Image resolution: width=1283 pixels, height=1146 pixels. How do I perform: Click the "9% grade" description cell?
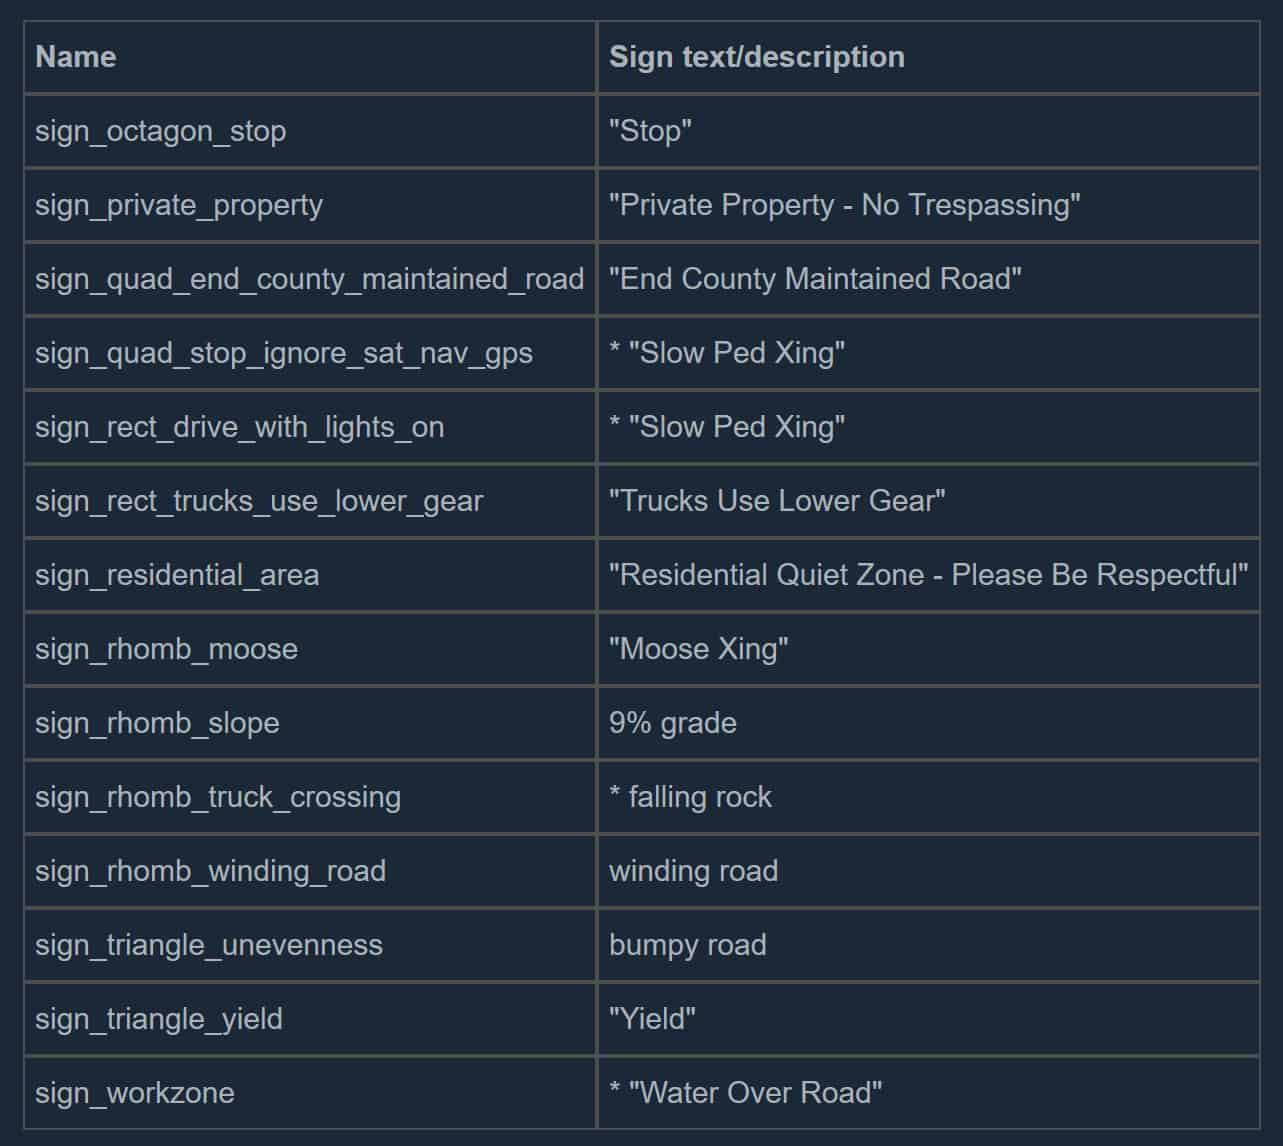point(673,723)
